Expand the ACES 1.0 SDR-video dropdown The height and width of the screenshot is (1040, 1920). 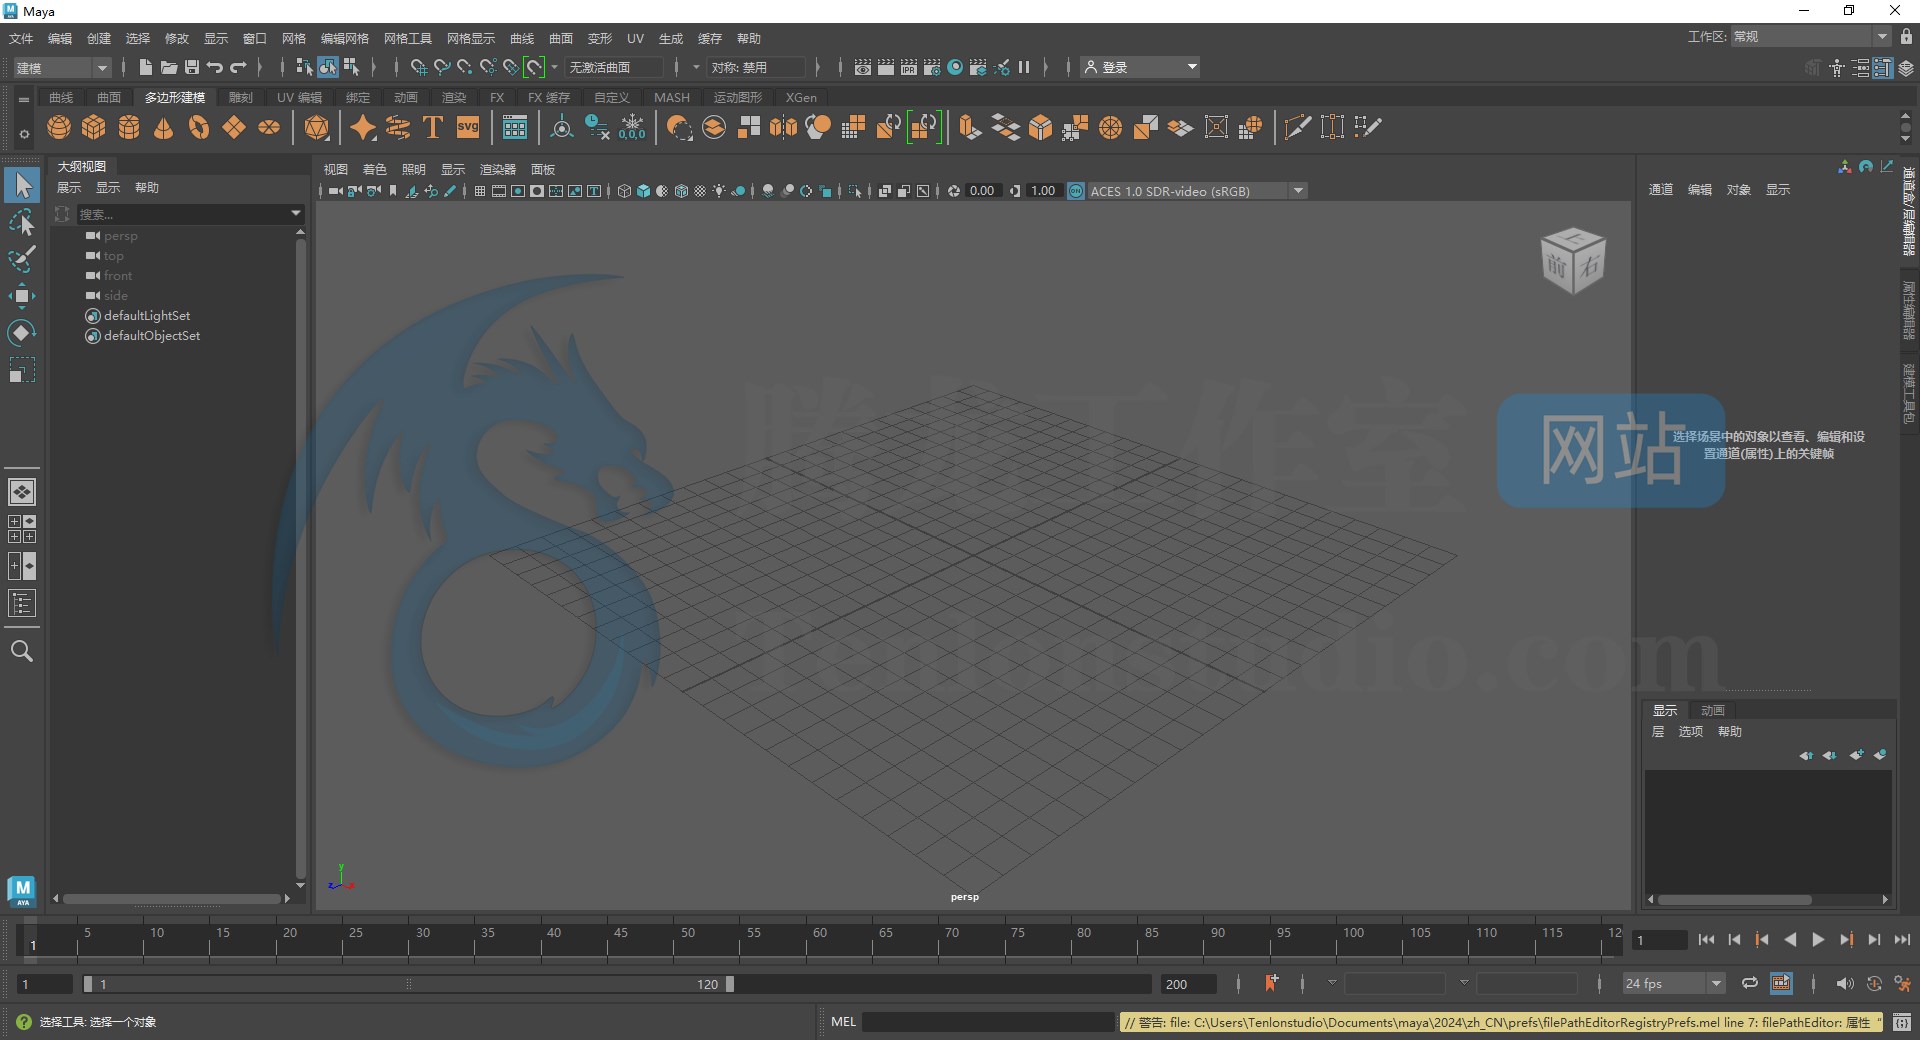click(x=1298, y=191)
